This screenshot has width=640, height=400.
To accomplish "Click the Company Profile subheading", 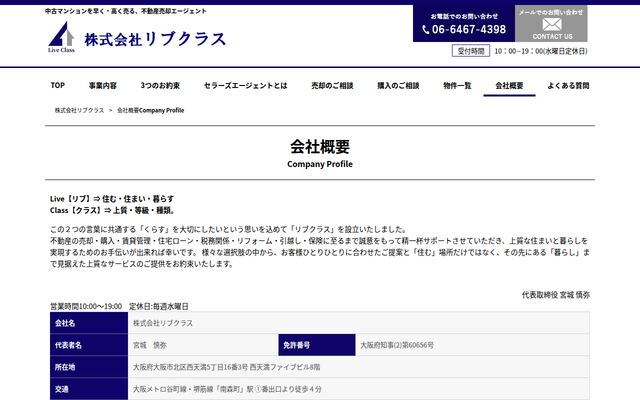I will 320,164.
